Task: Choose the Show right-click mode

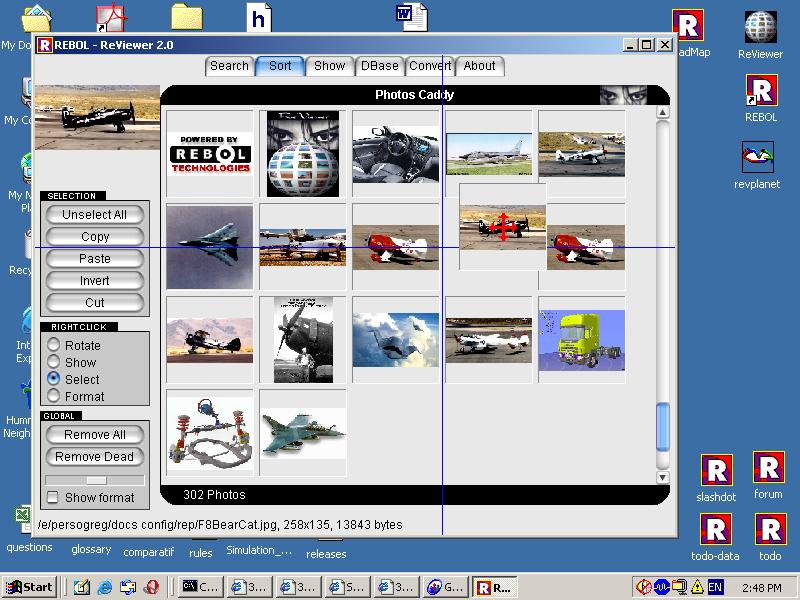Action: coord(54,362)
